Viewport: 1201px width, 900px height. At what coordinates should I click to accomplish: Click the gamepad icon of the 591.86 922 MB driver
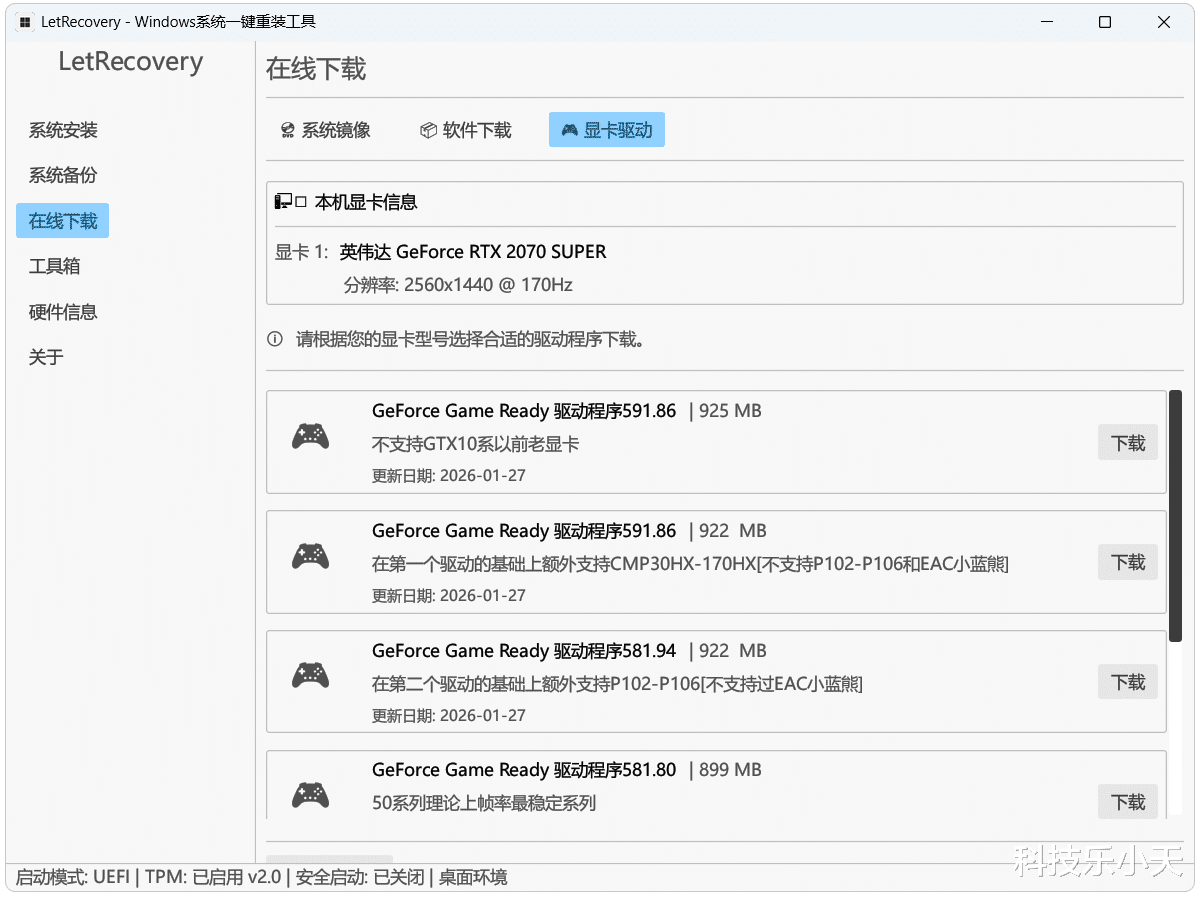point(311,556)
